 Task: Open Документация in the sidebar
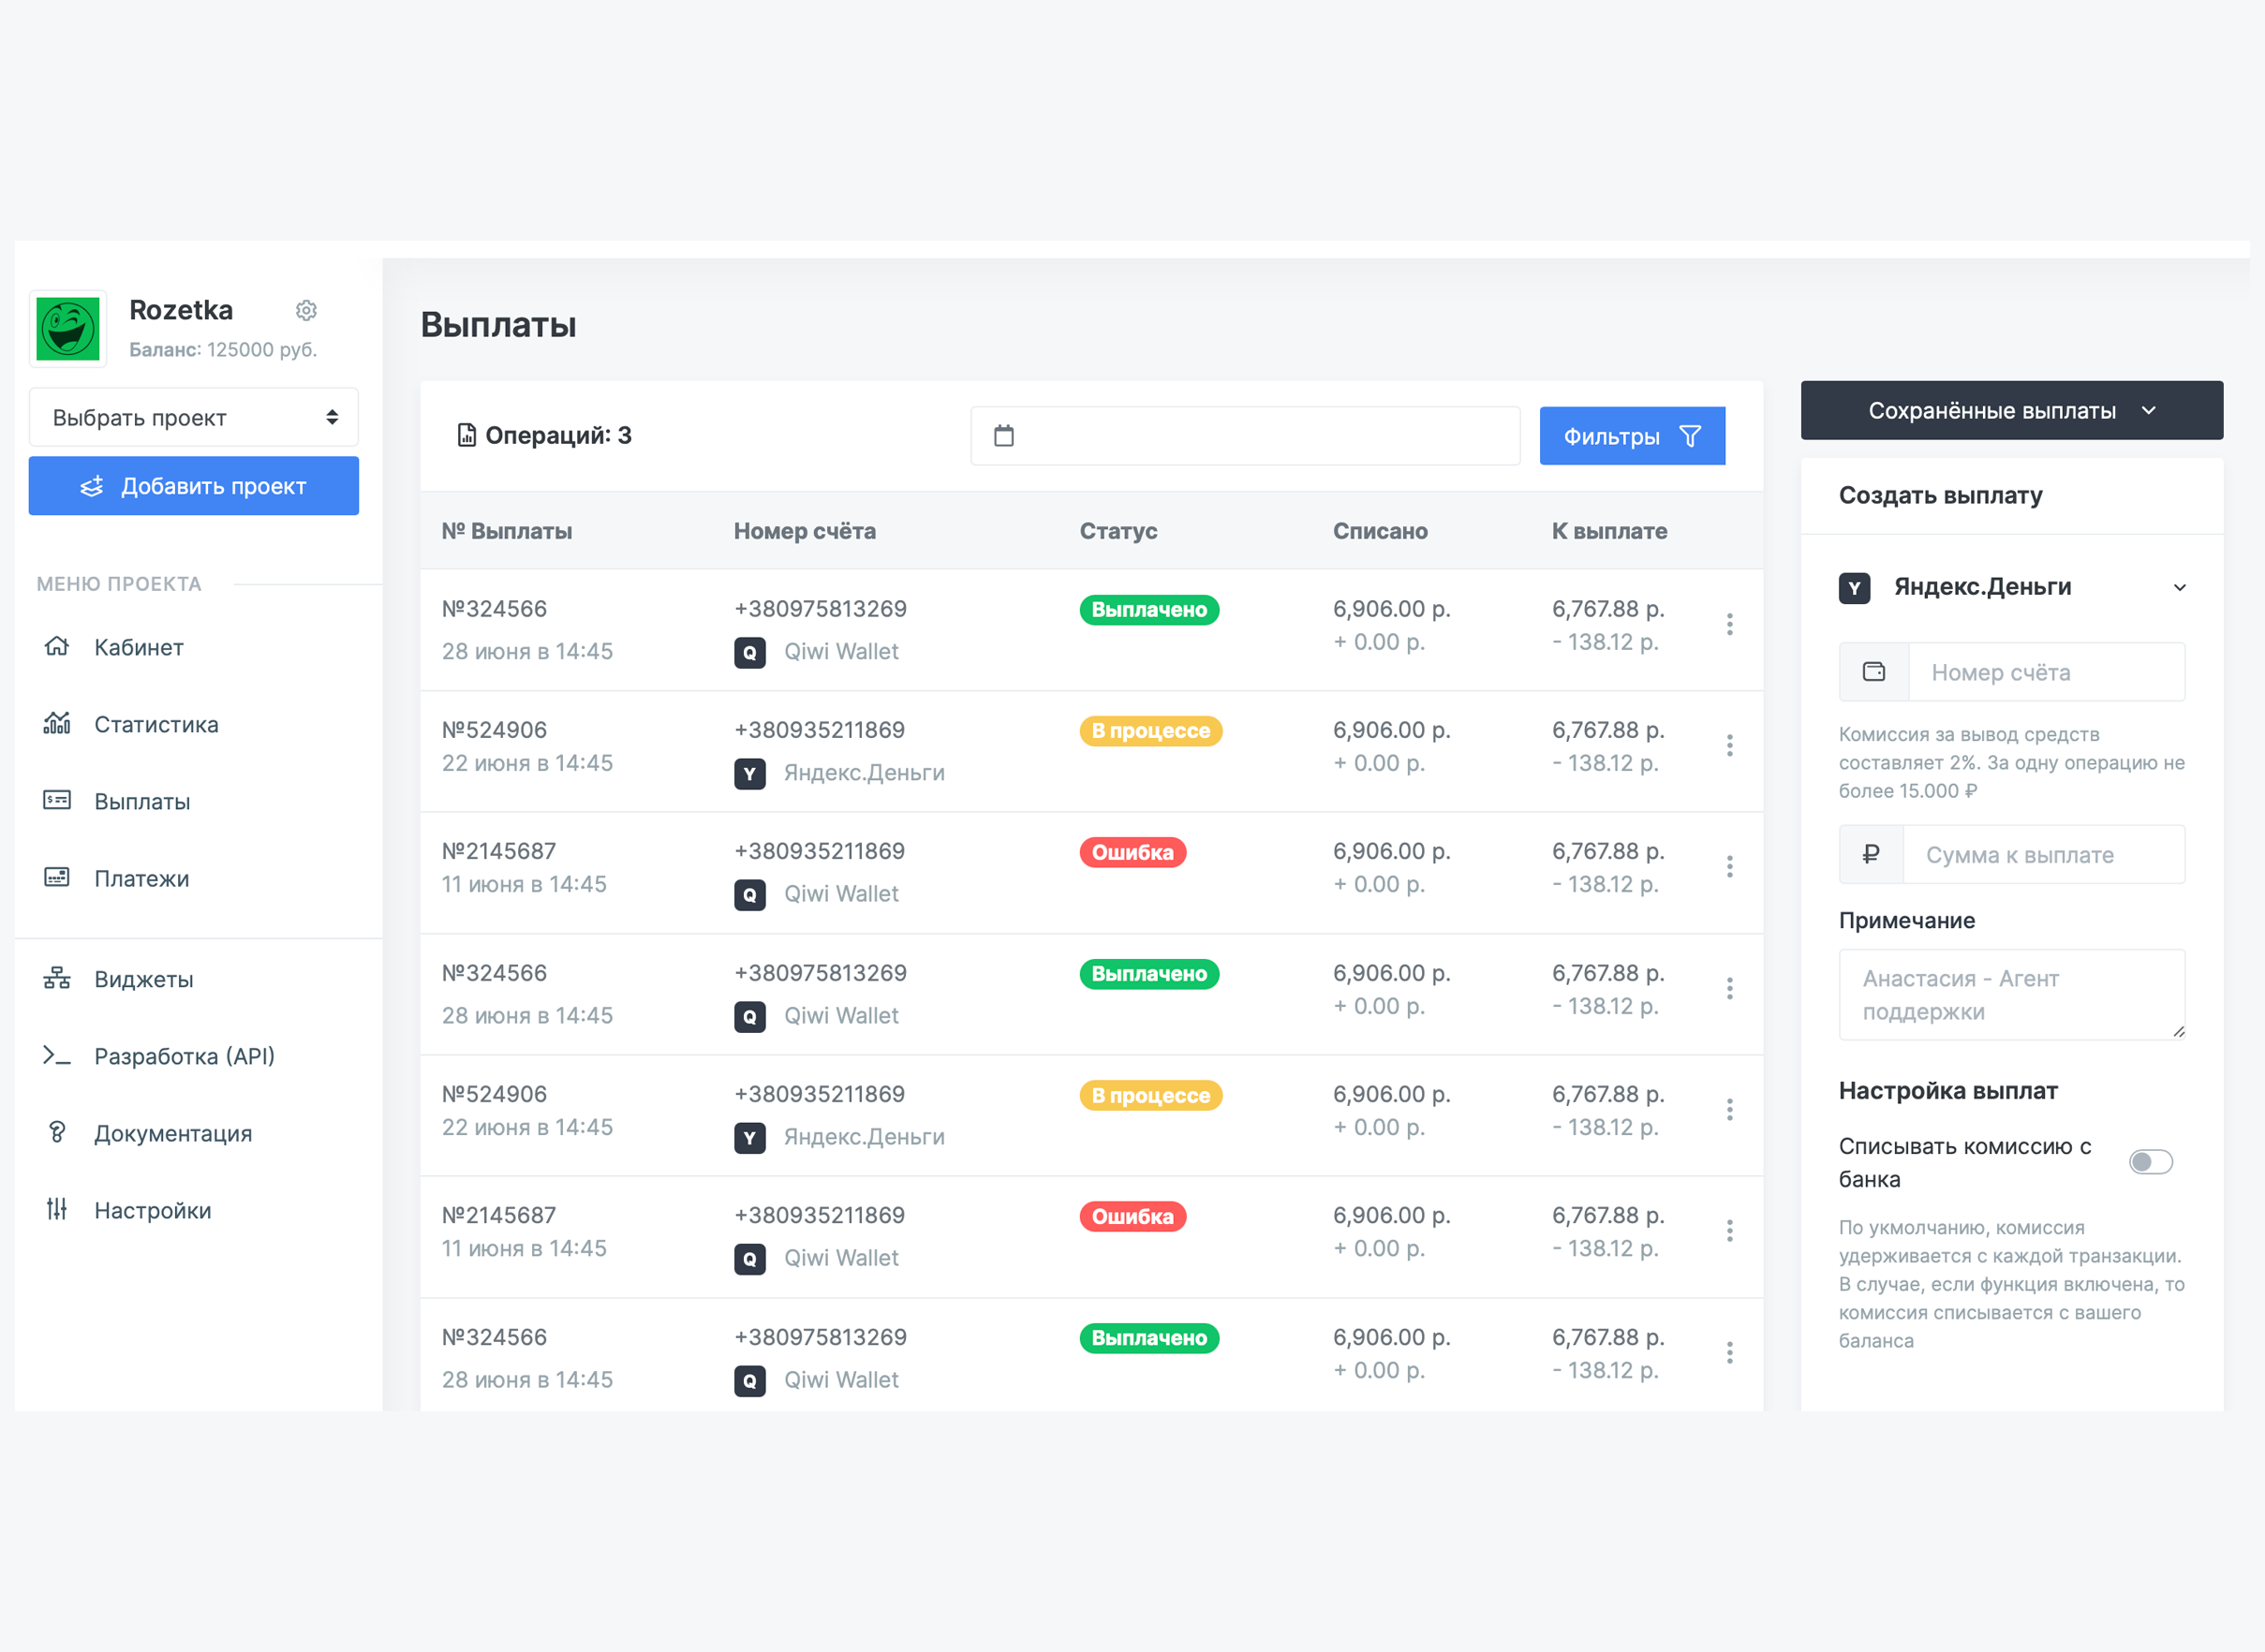(x=173, y=1133)
